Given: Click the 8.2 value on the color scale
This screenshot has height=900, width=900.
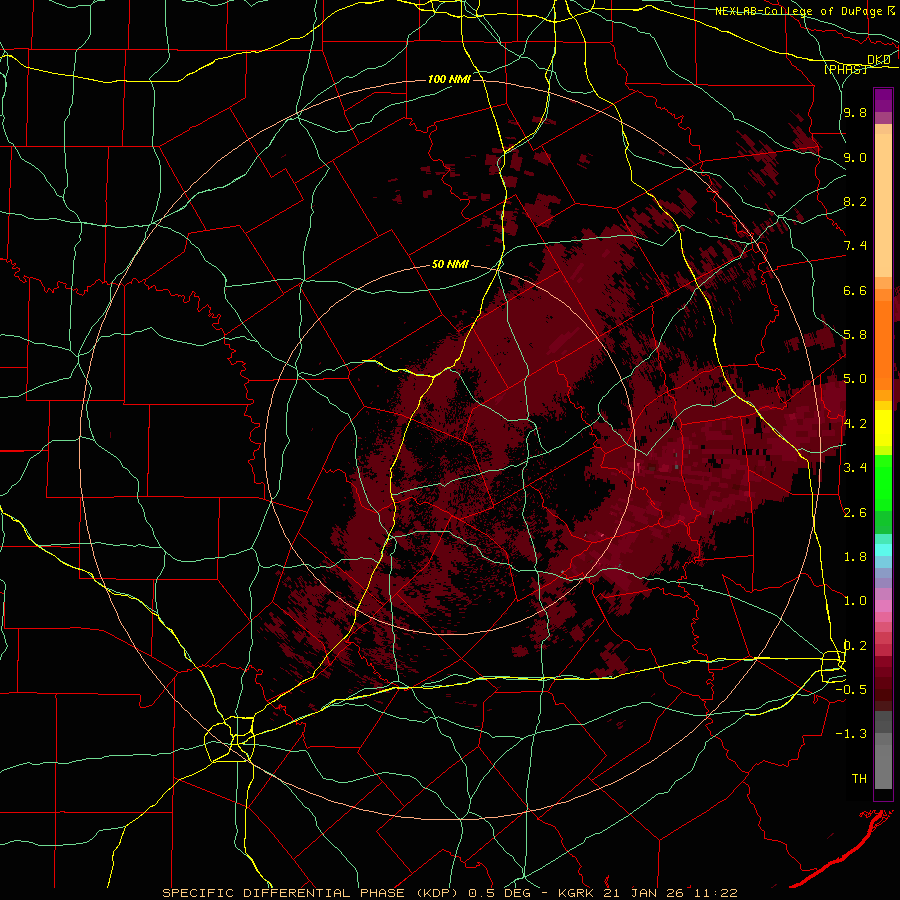Looking at the screenshot, I should pyautogui.click(x=855, y=201).
